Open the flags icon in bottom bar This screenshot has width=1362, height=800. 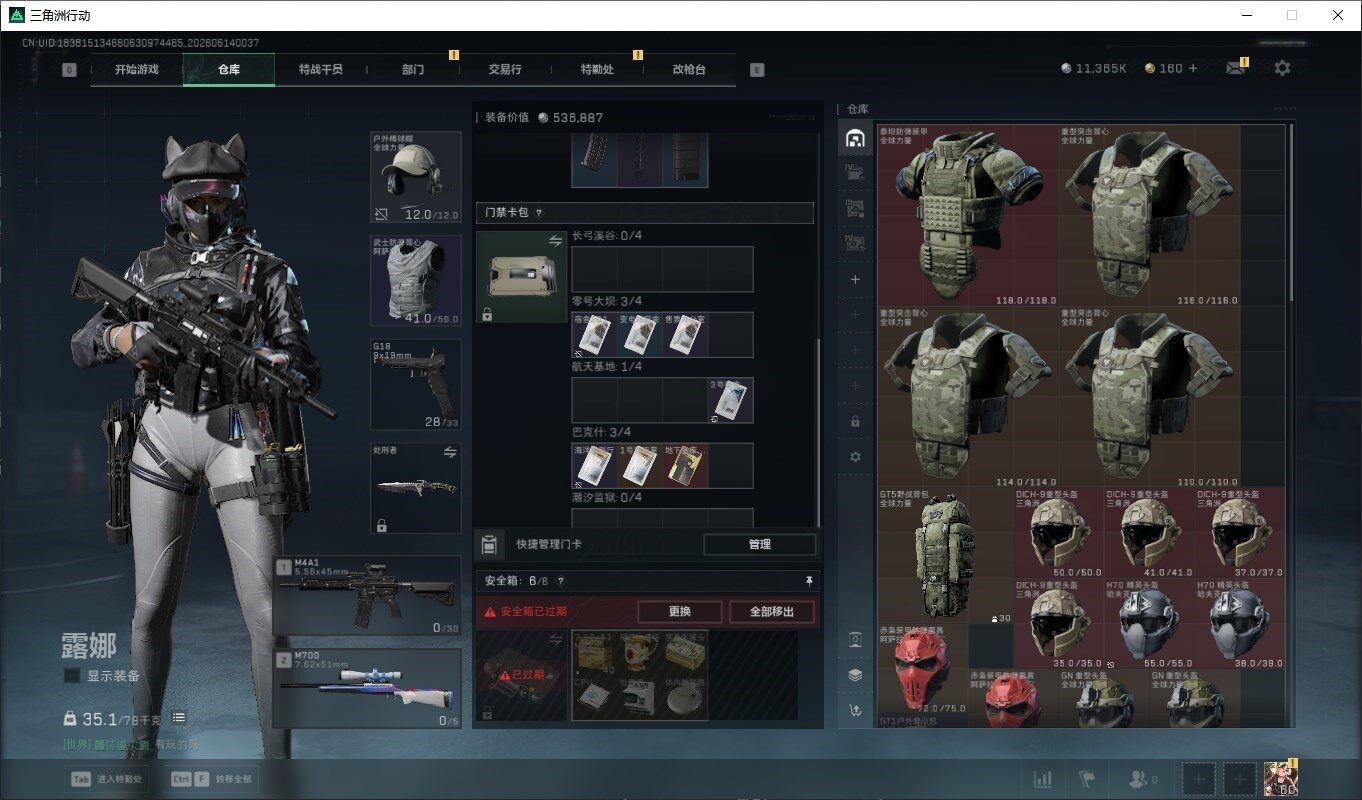[x=1087, y=778]
